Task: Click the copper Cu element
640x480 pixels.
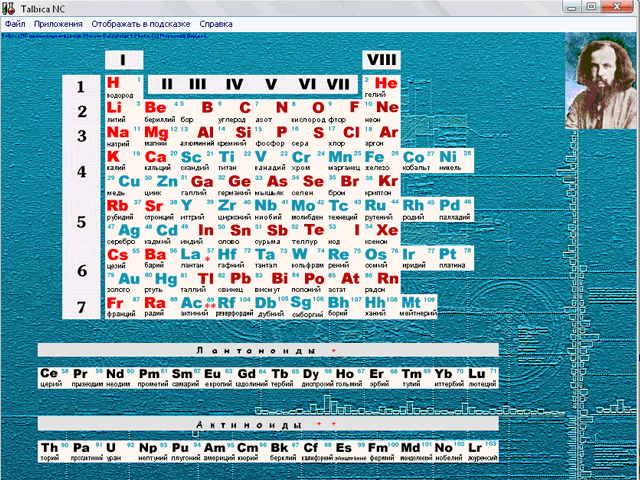Action: point(124,185)
